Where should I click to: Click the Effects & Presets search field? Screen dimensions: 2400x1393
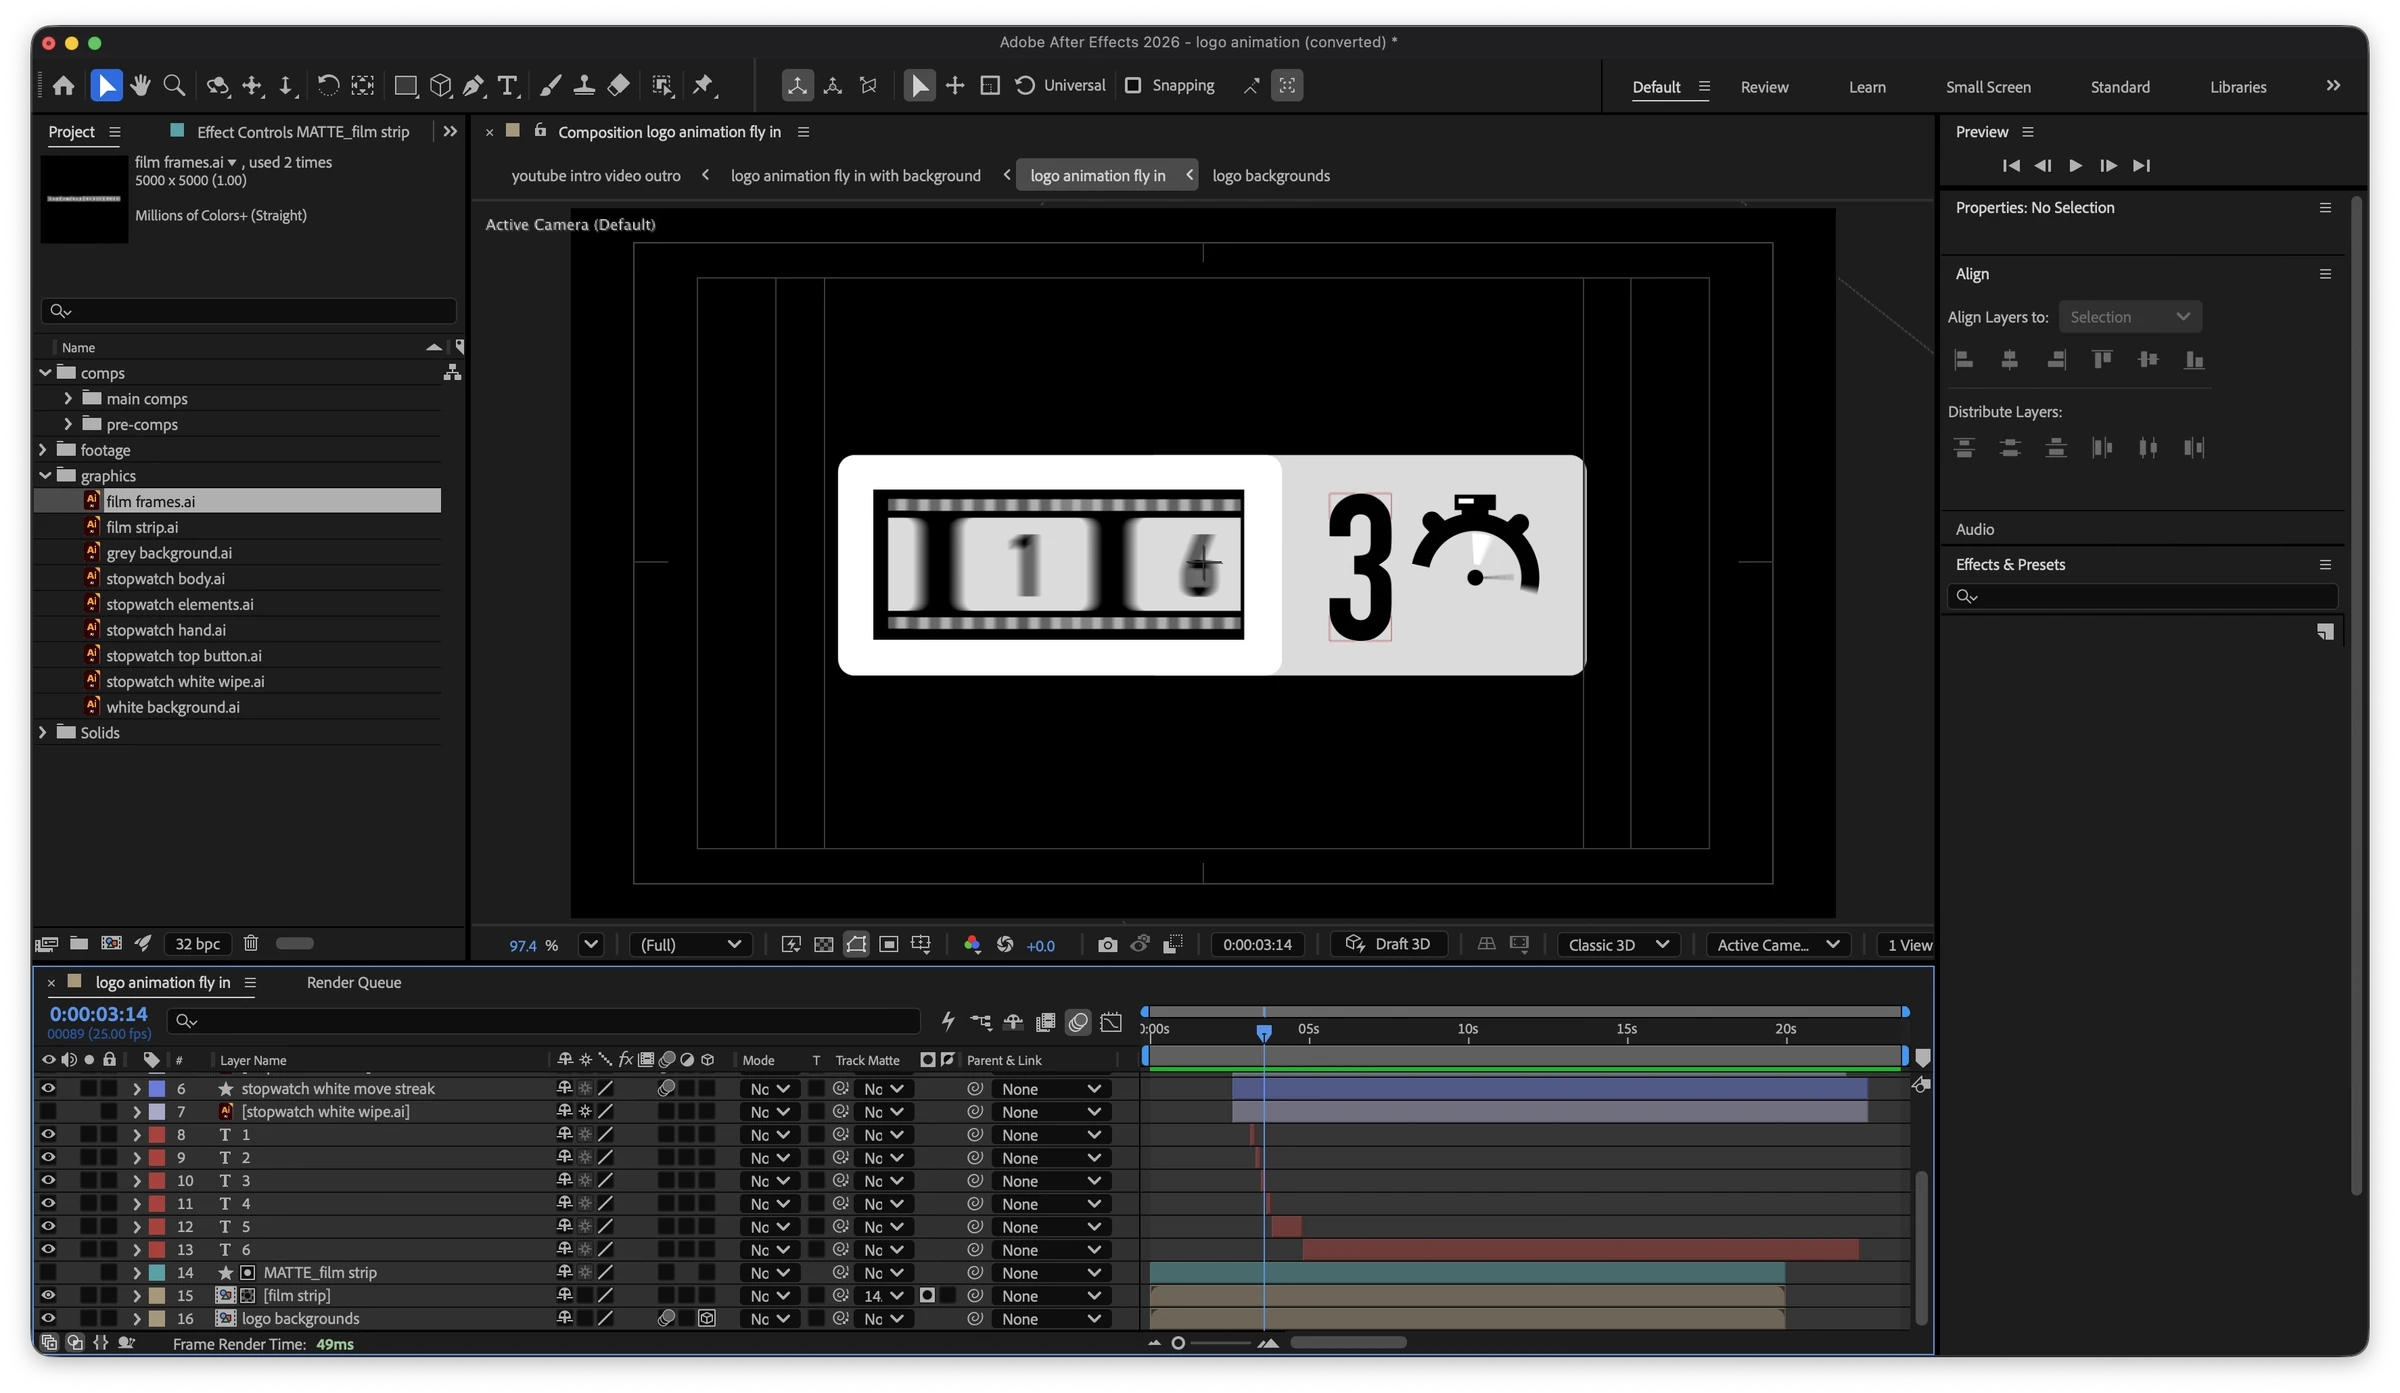tap(2142, 597)
